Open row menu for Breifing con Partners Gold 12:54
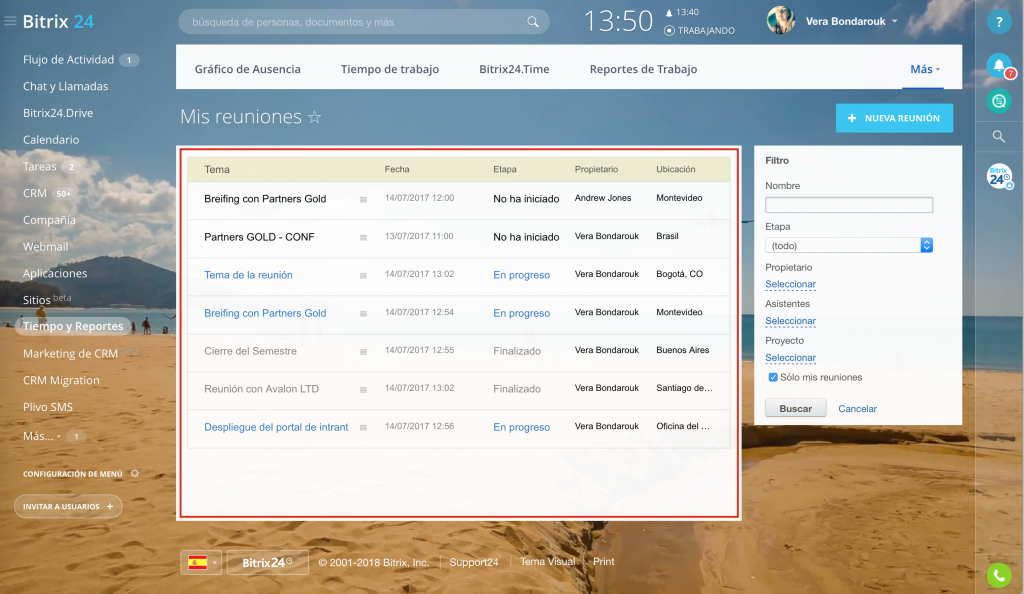This screenshot has width=1024, height=594. click(363, 313)
